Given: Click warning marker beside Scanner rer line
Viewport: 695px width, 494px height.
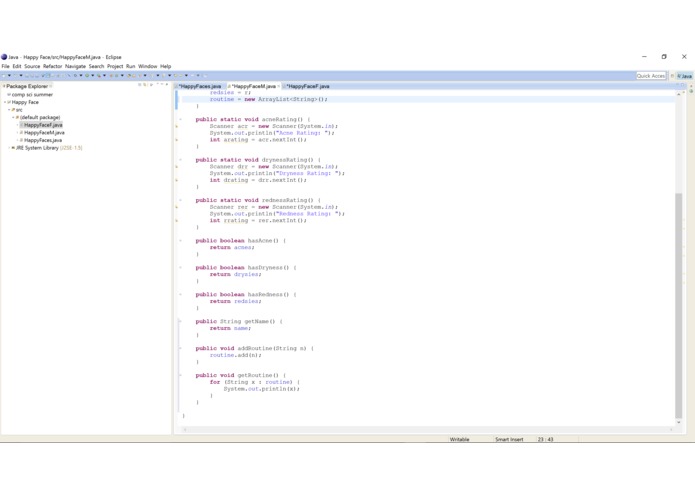Looking at the screenshot, I should 177,207.
